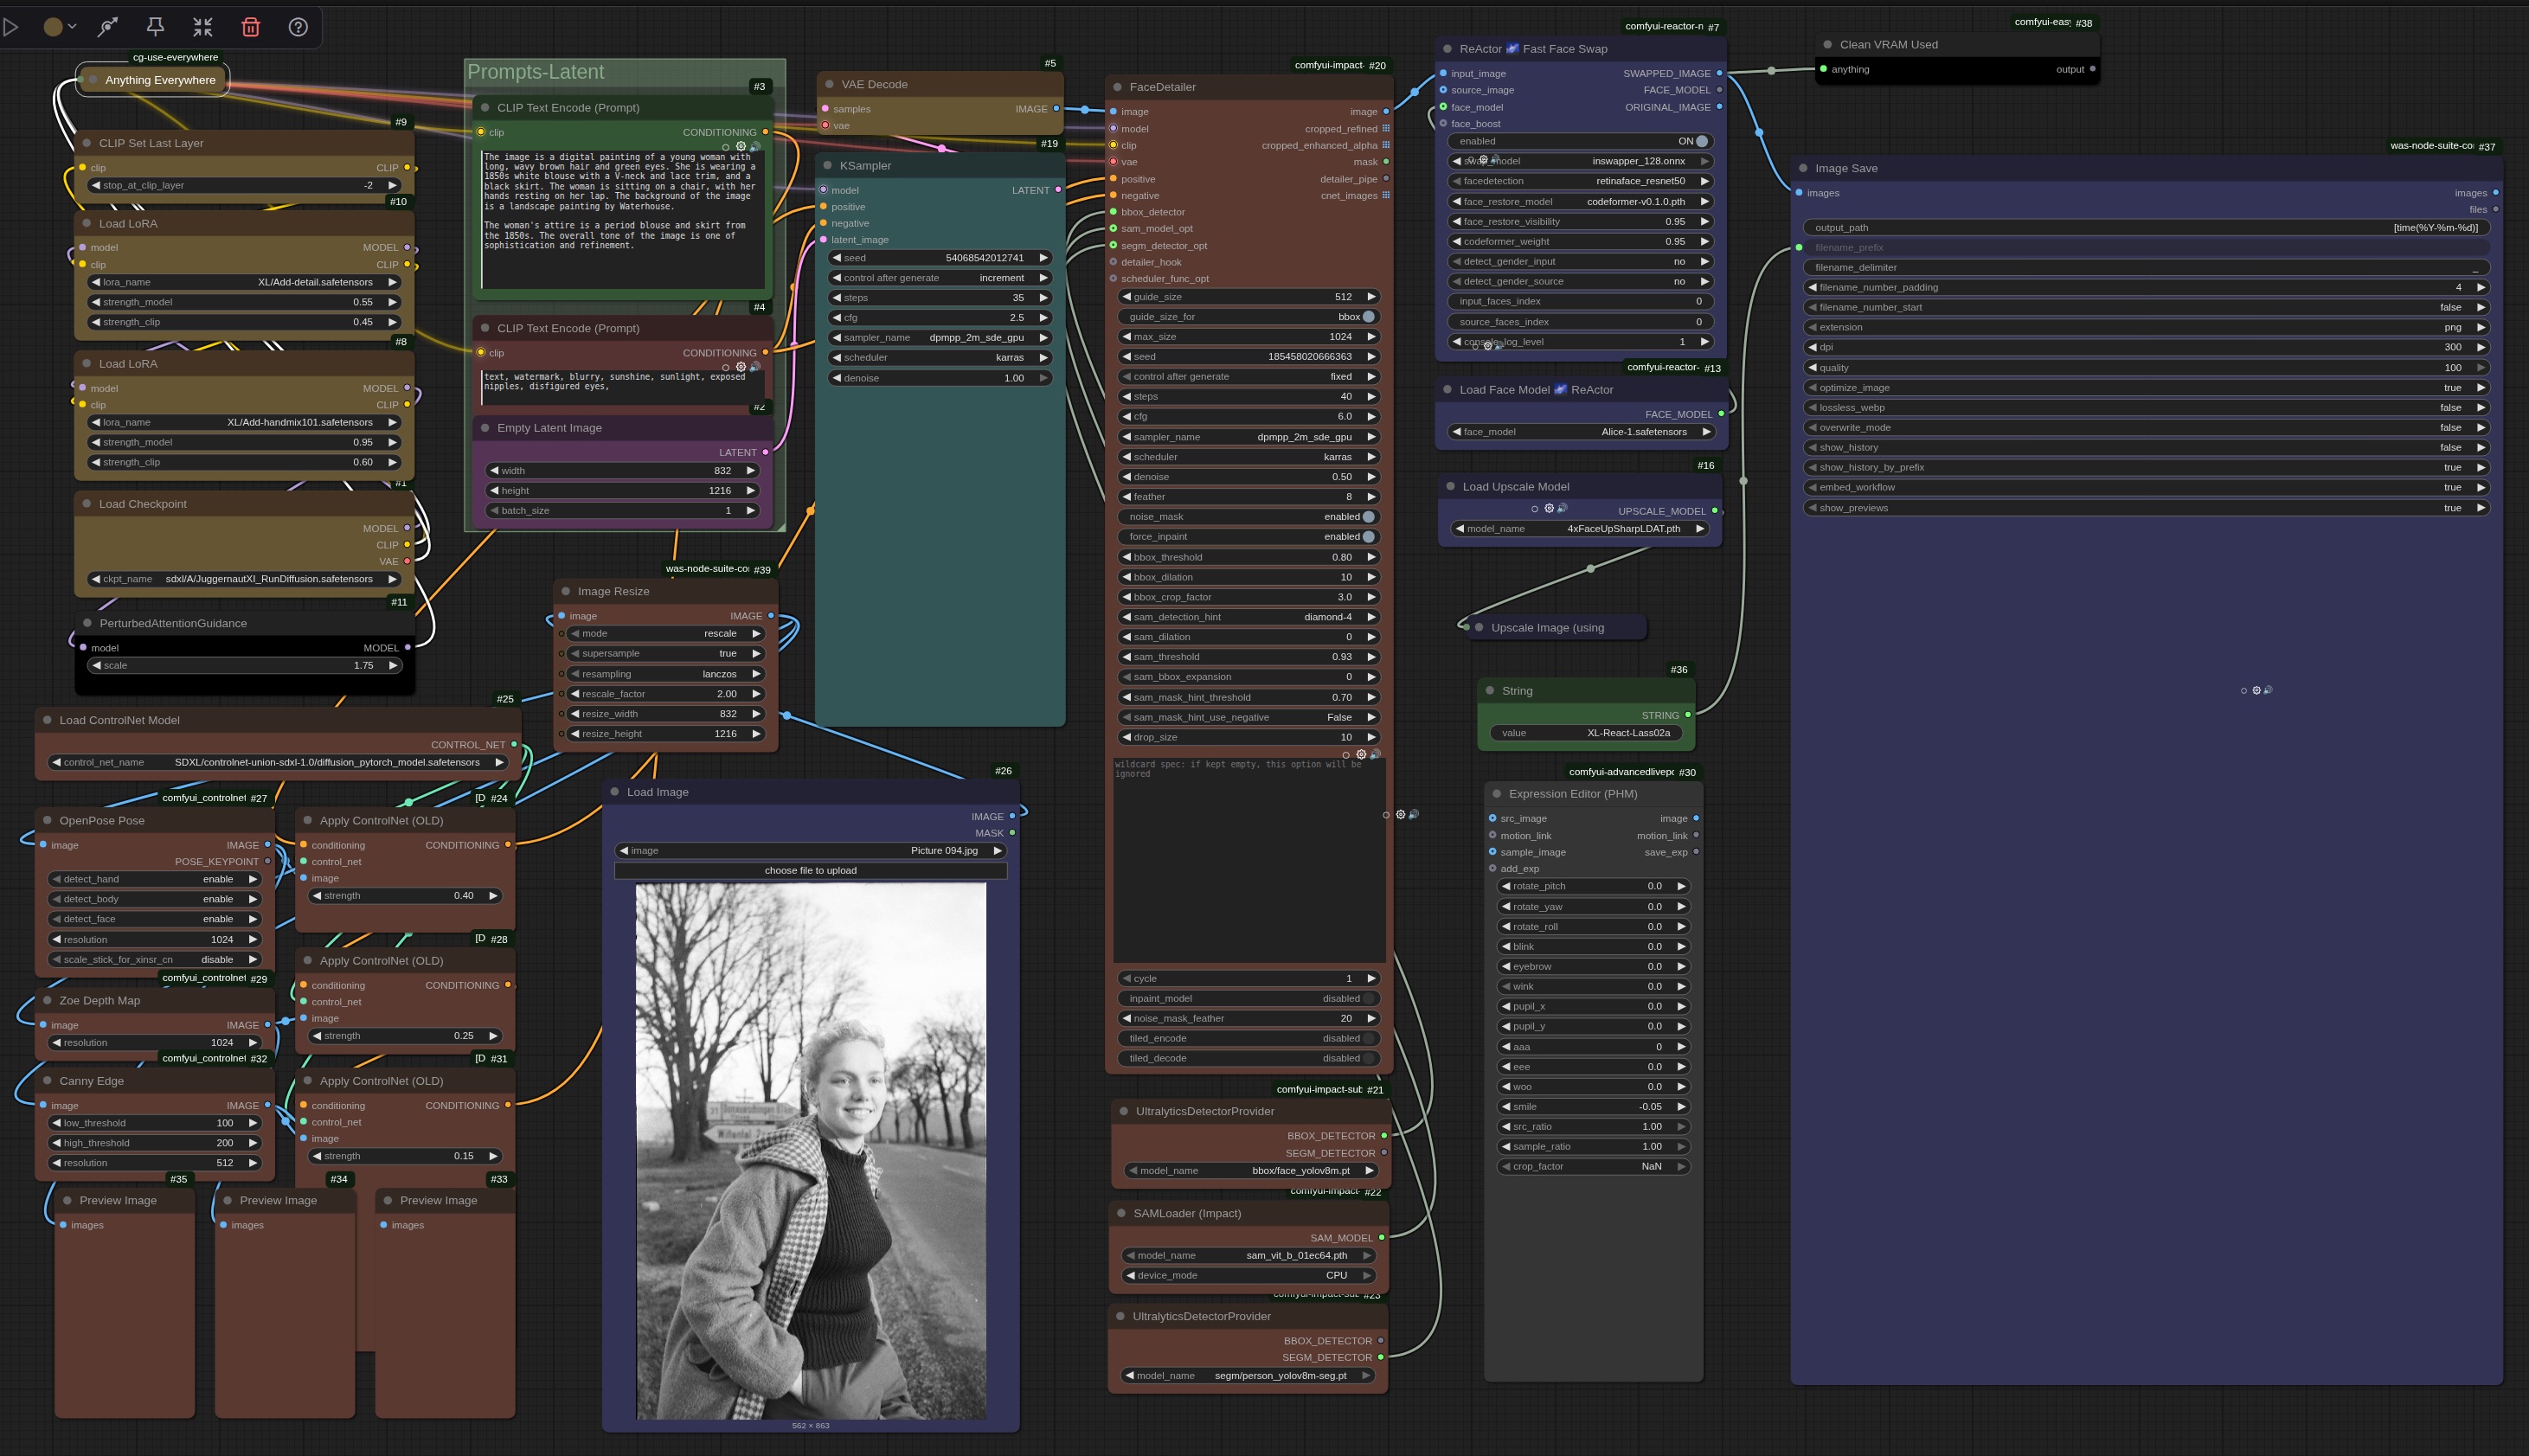
Task: Open the sampler_name combo in KSampler
Action: pos(940,338)
